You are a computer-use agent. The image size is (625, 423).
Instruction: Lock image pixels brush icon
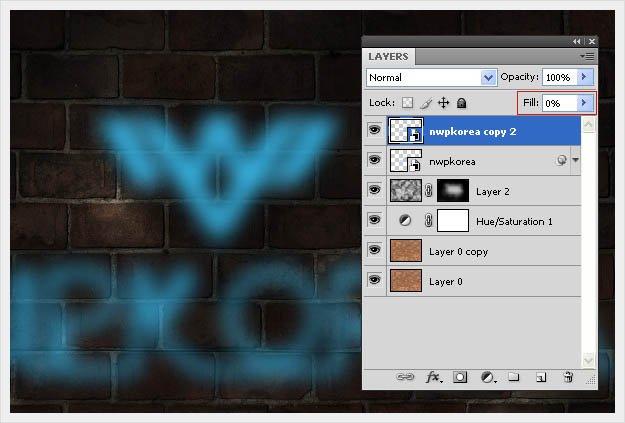[x=426, y=103]
